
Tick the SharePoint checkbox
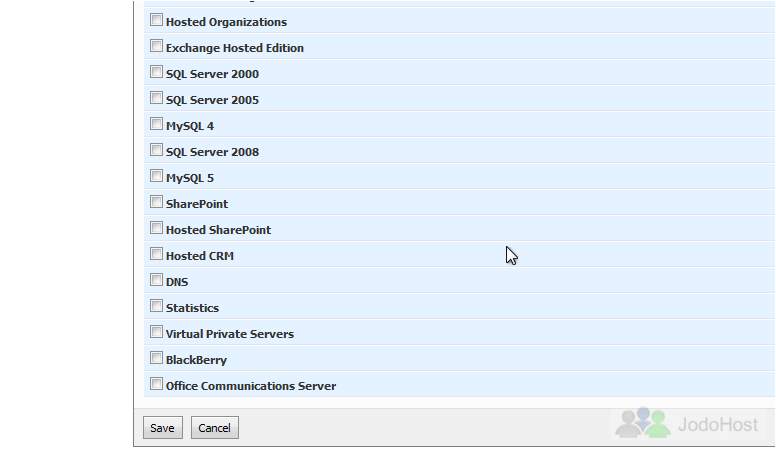pyautogui.click(x=156, y=202)
